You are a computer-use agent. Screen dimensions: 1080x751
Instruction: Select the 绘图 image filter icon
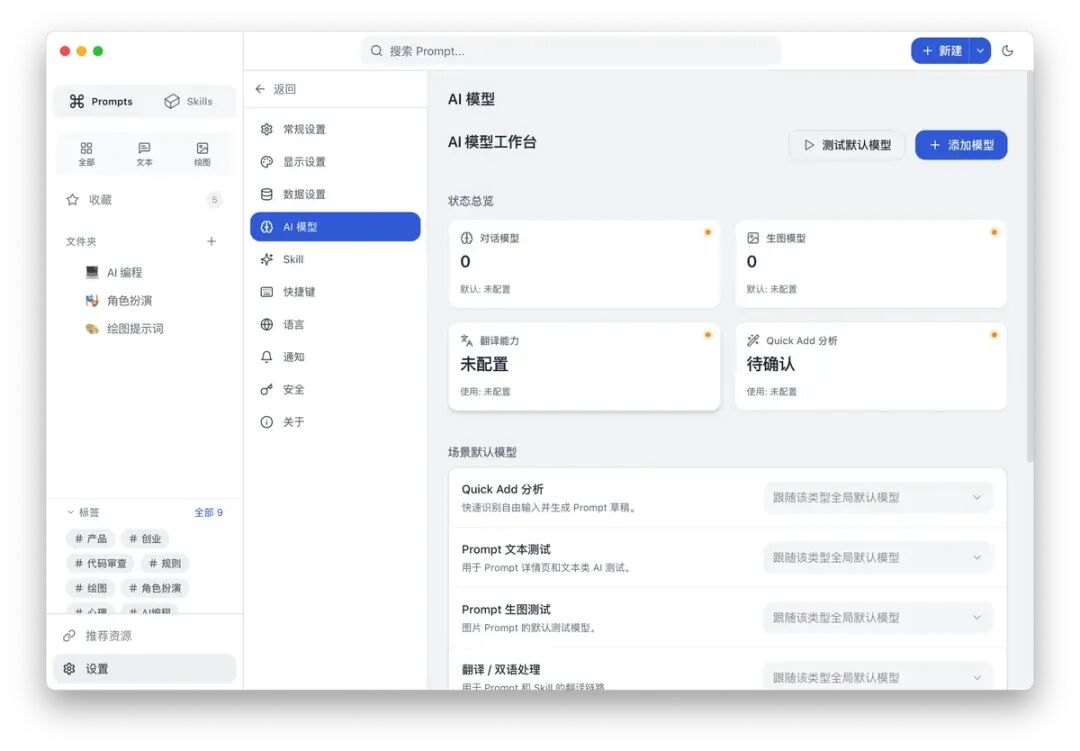coord(202,154)
